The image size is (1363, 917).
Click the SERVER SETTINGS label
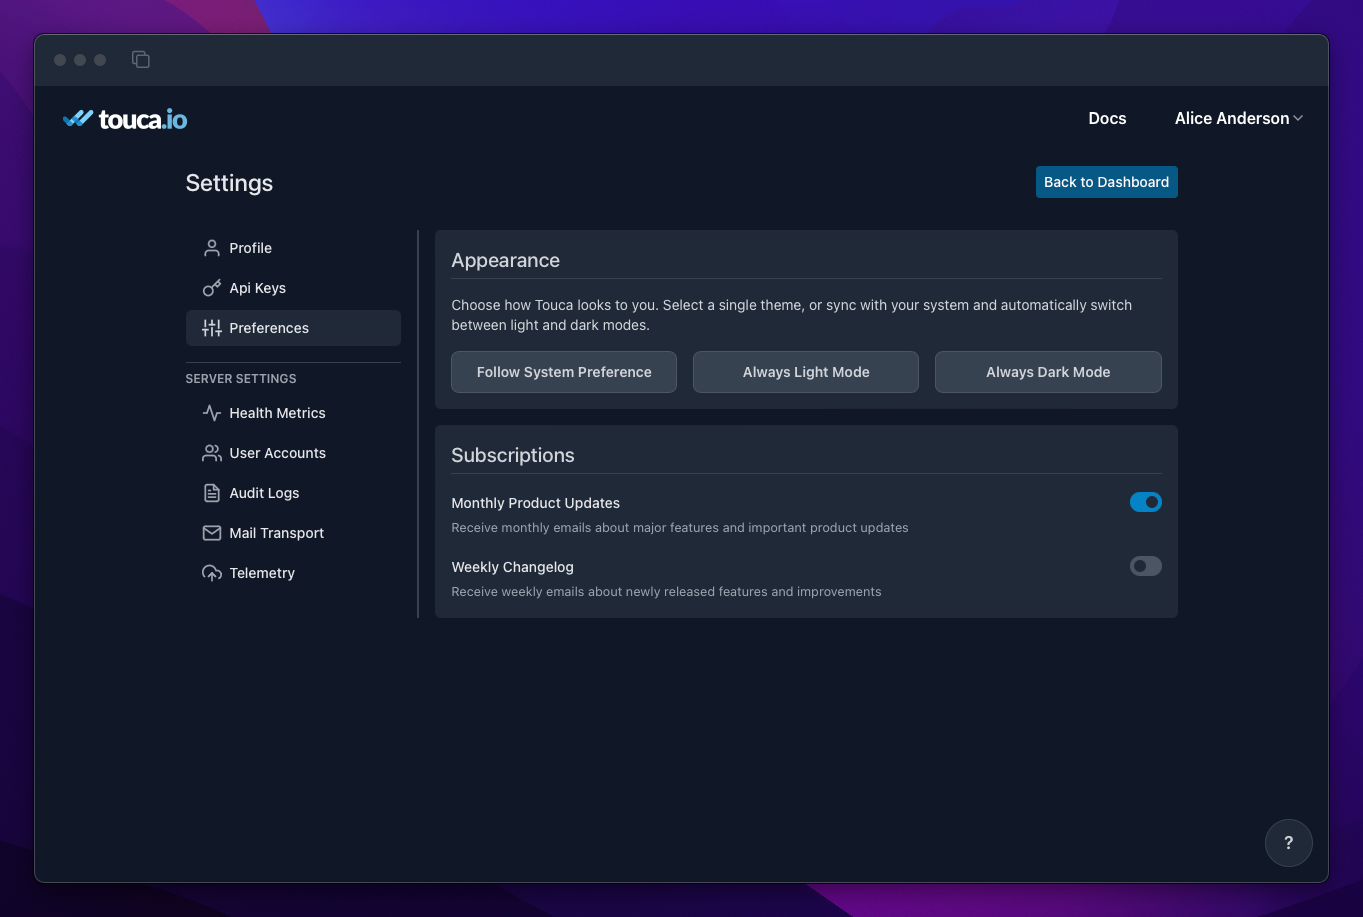241,379
